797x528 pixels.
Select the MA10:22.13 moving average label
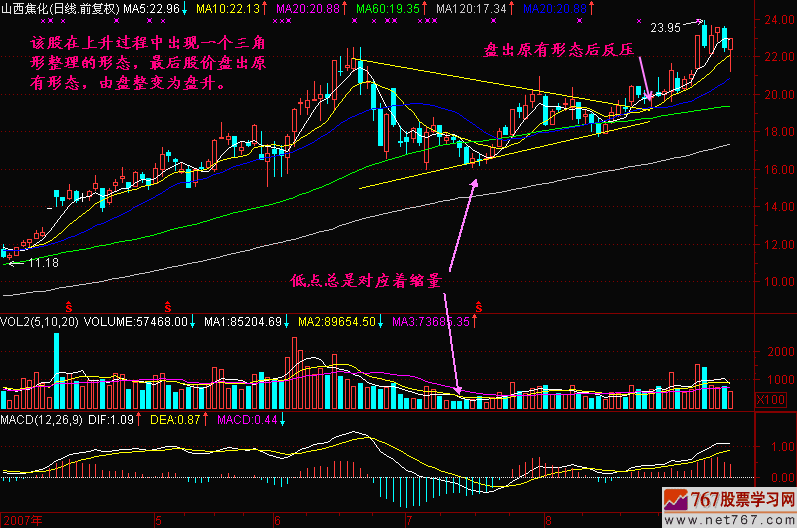pos(229,8)
